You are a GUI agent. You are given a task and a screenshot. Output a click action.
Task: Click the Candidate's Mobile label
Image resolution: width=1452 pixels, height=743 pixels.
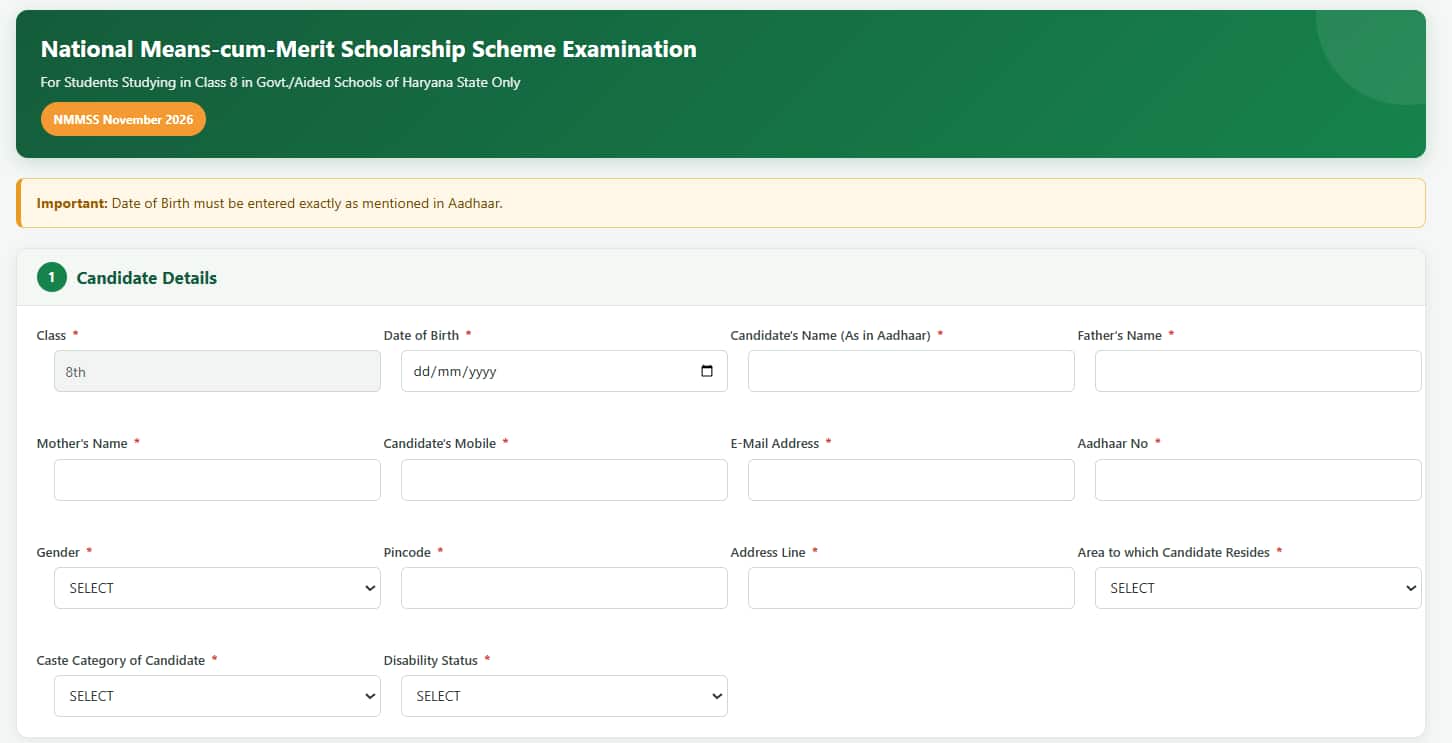tap(440, 443)
